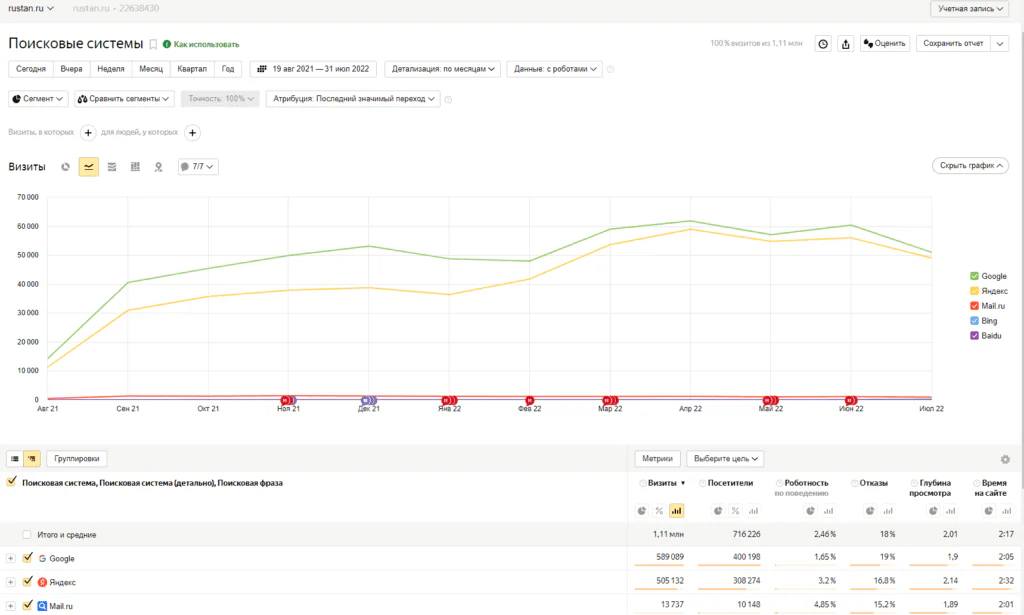The width and height of the screenshot is (1024, 615).
Task: Uncheck the Google row checkbox
Action: pyautogui.click(x=27, y=558)
